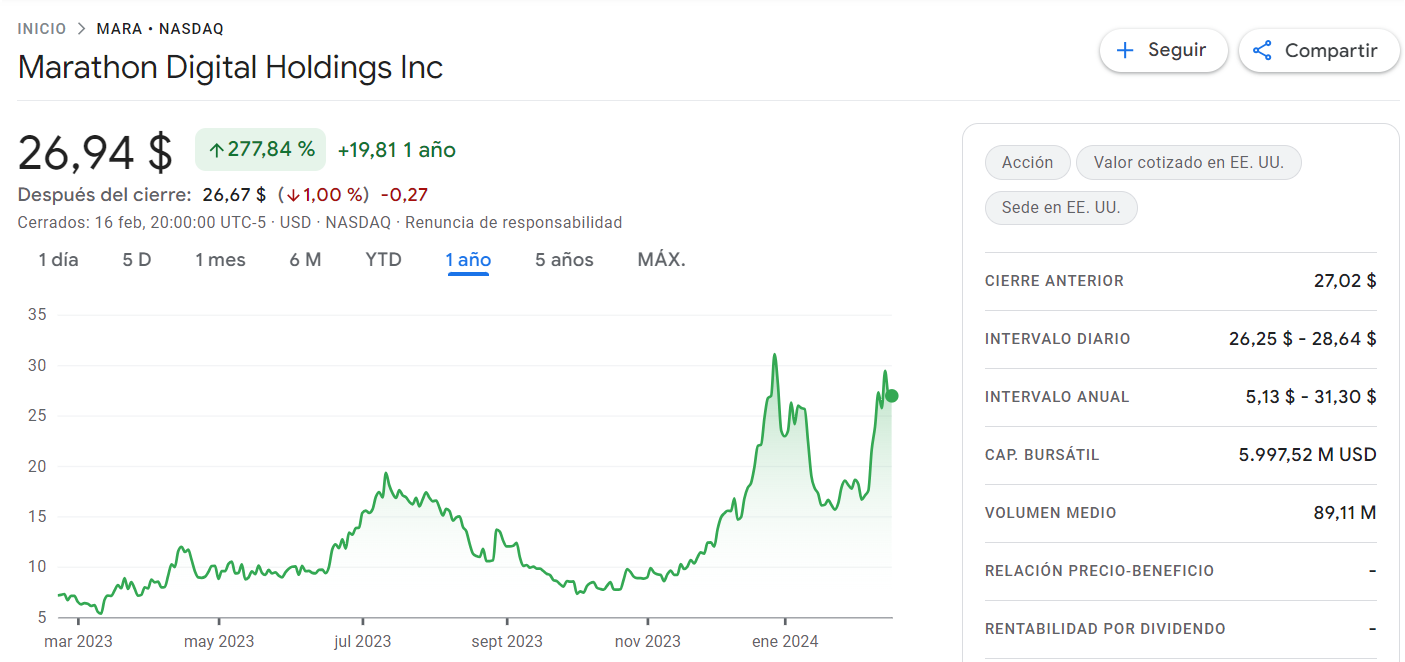Click the INTERVALO ANUAL label
Screen dimensions: 1405x662
point(1057,397)
